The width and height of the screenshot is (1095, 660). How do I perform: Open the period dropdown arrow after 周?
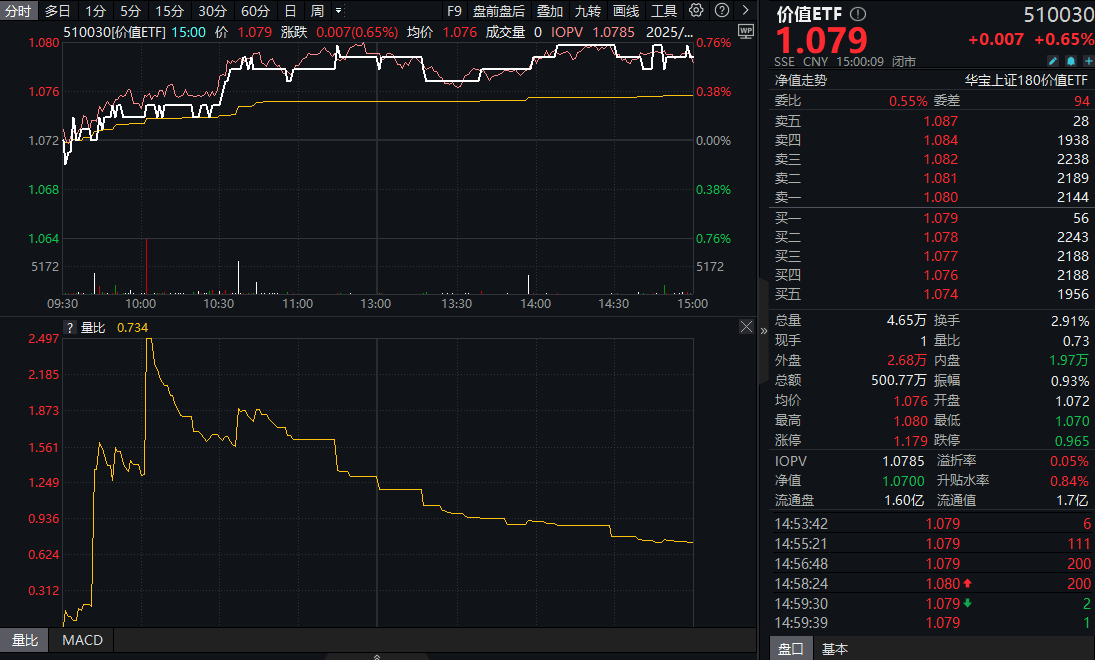click(x=339, y=10)
